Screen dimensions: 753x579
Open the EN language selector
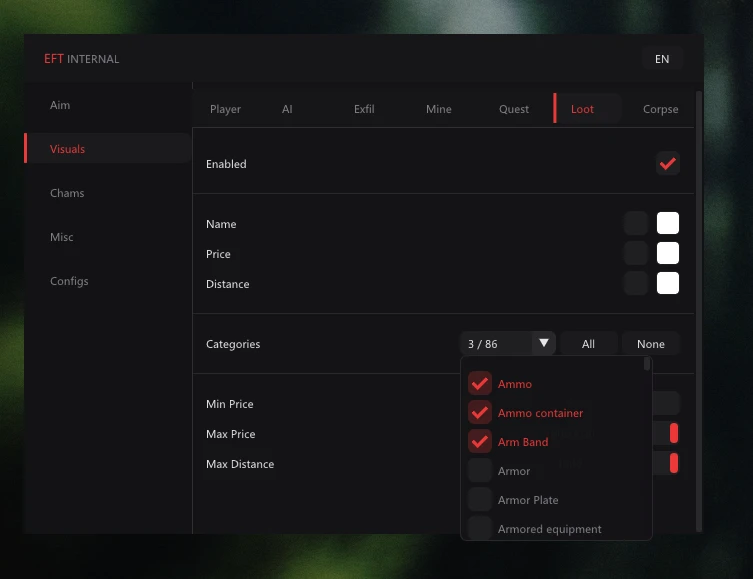[662, 59]
